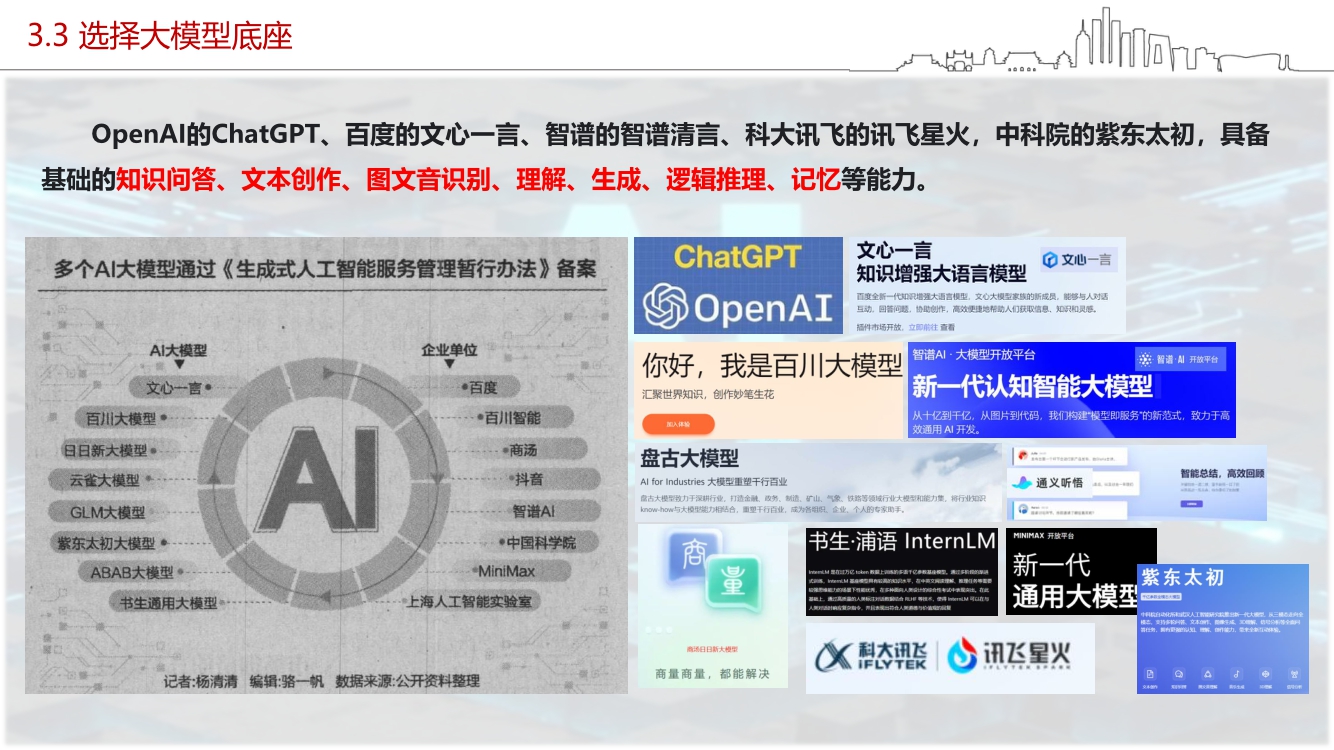The image size is (1334, 750).
Task: Click the infographic headline about 生成式人工智能服务管理暂行办法
Action: (324, 268)
